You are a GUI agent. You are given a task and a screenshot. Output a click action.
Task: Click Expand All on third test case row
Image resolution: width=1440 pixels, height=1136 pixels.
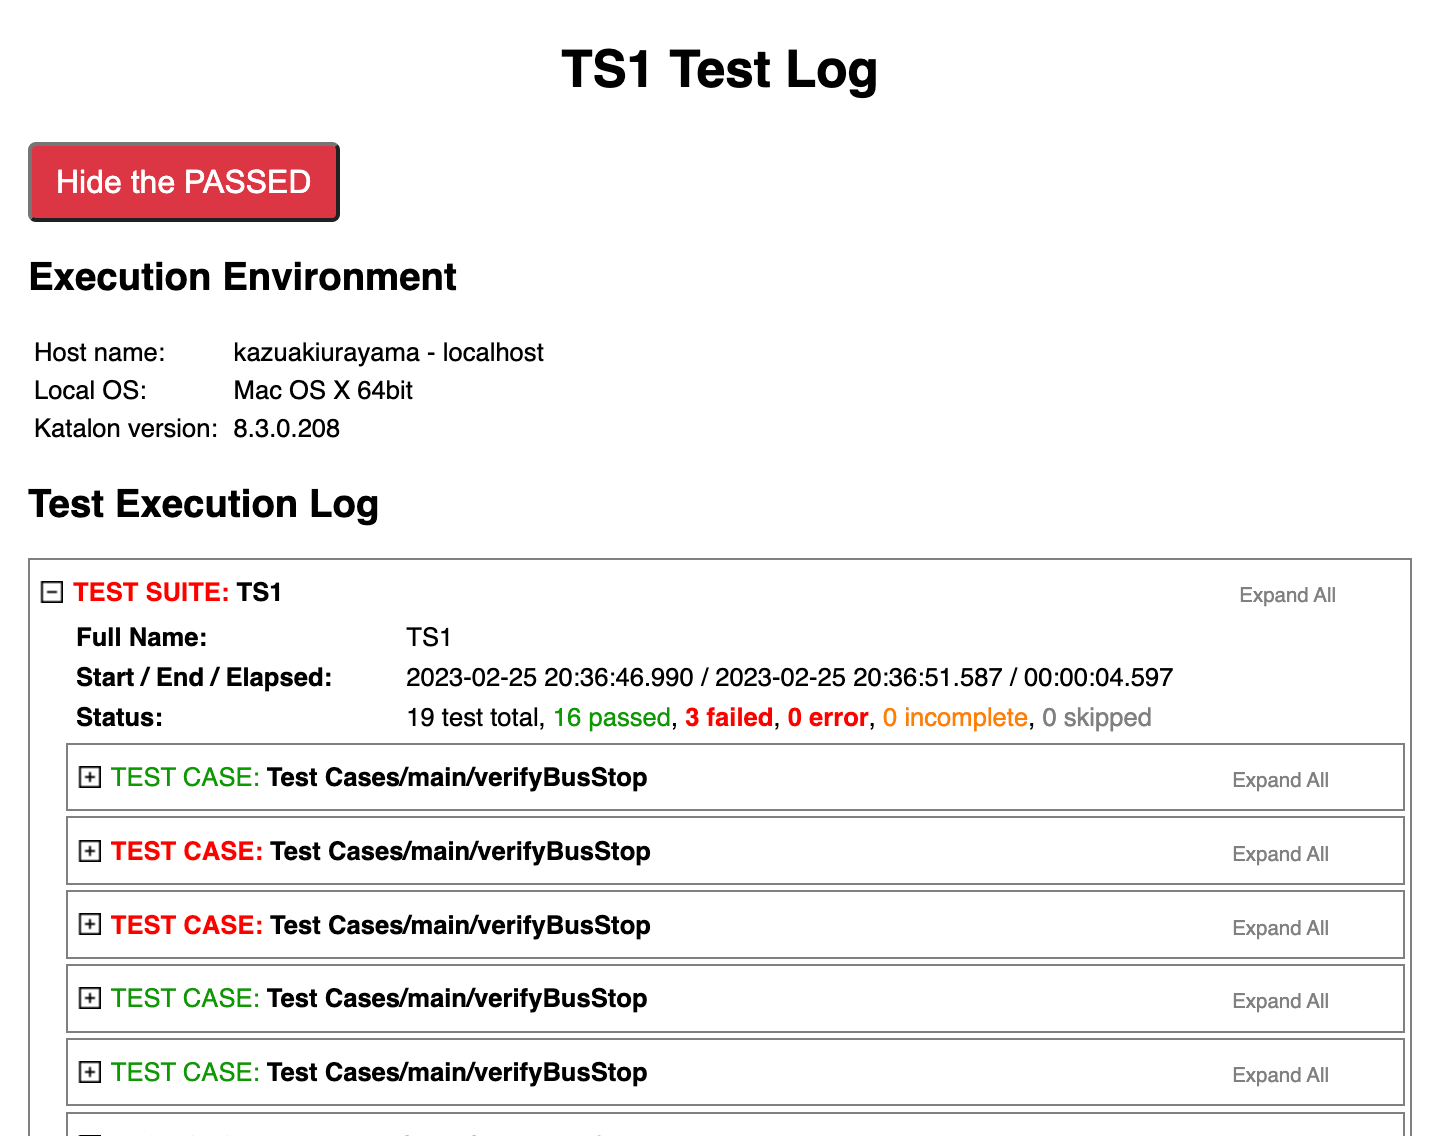pos(1280,928)
